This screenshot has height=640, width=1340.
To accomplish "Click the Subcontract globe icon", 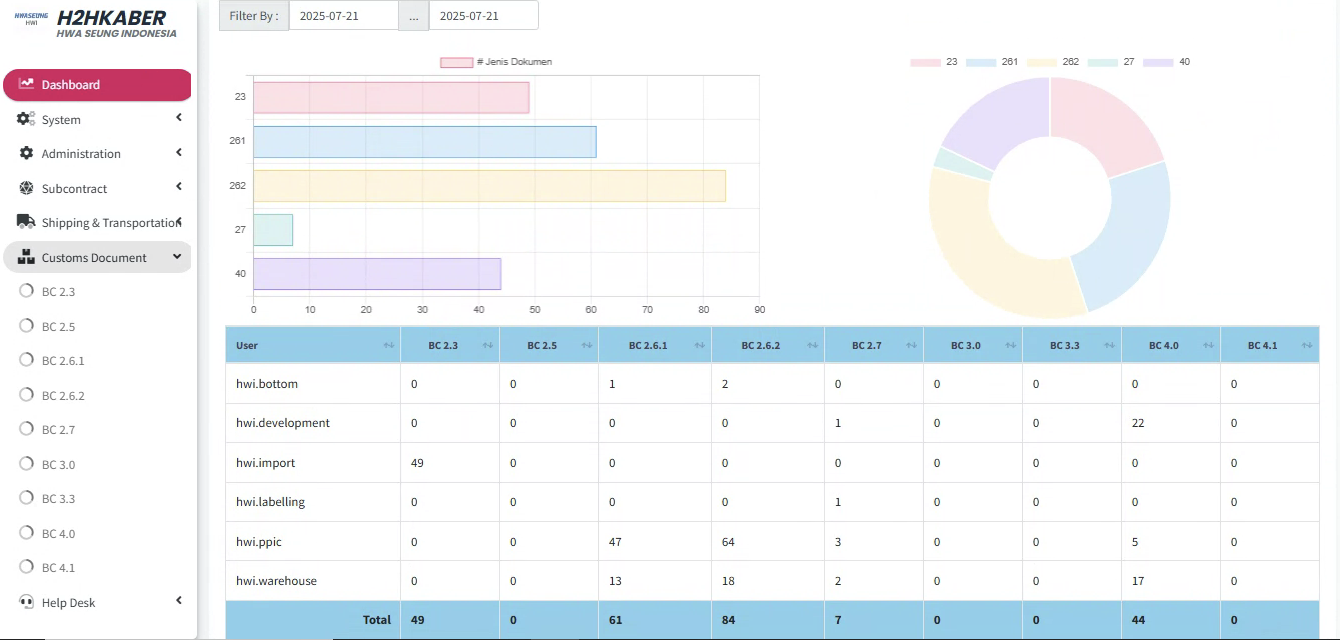I will click(26, 188).
